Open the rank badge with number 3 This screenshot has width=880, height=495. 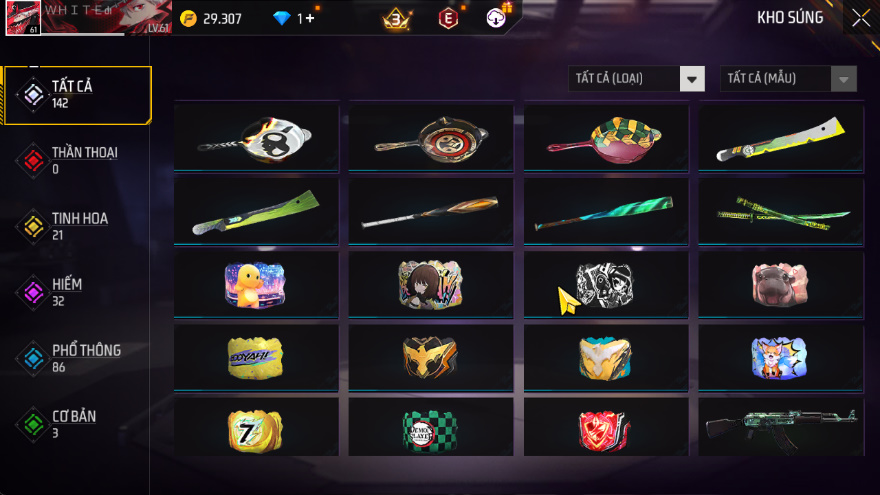[x=396, y=19]
